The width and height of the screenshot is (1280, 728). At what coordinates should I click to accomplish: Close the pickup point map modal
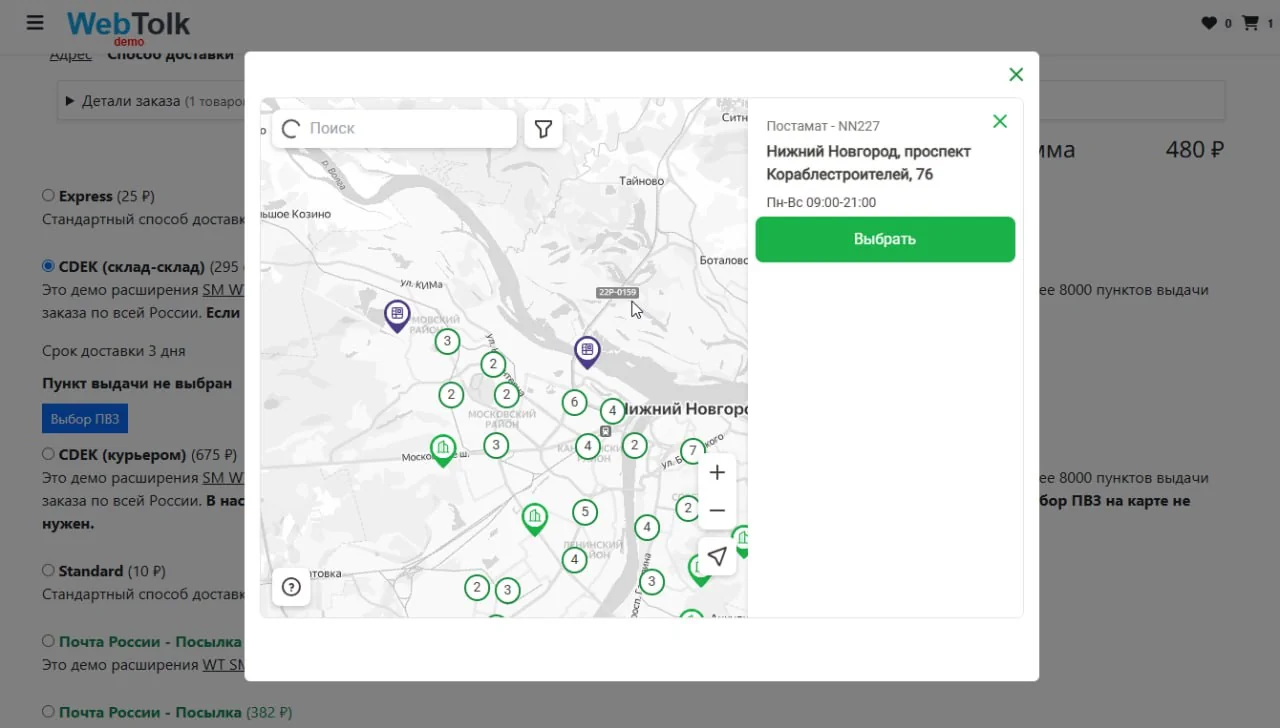coord(1016,74)
